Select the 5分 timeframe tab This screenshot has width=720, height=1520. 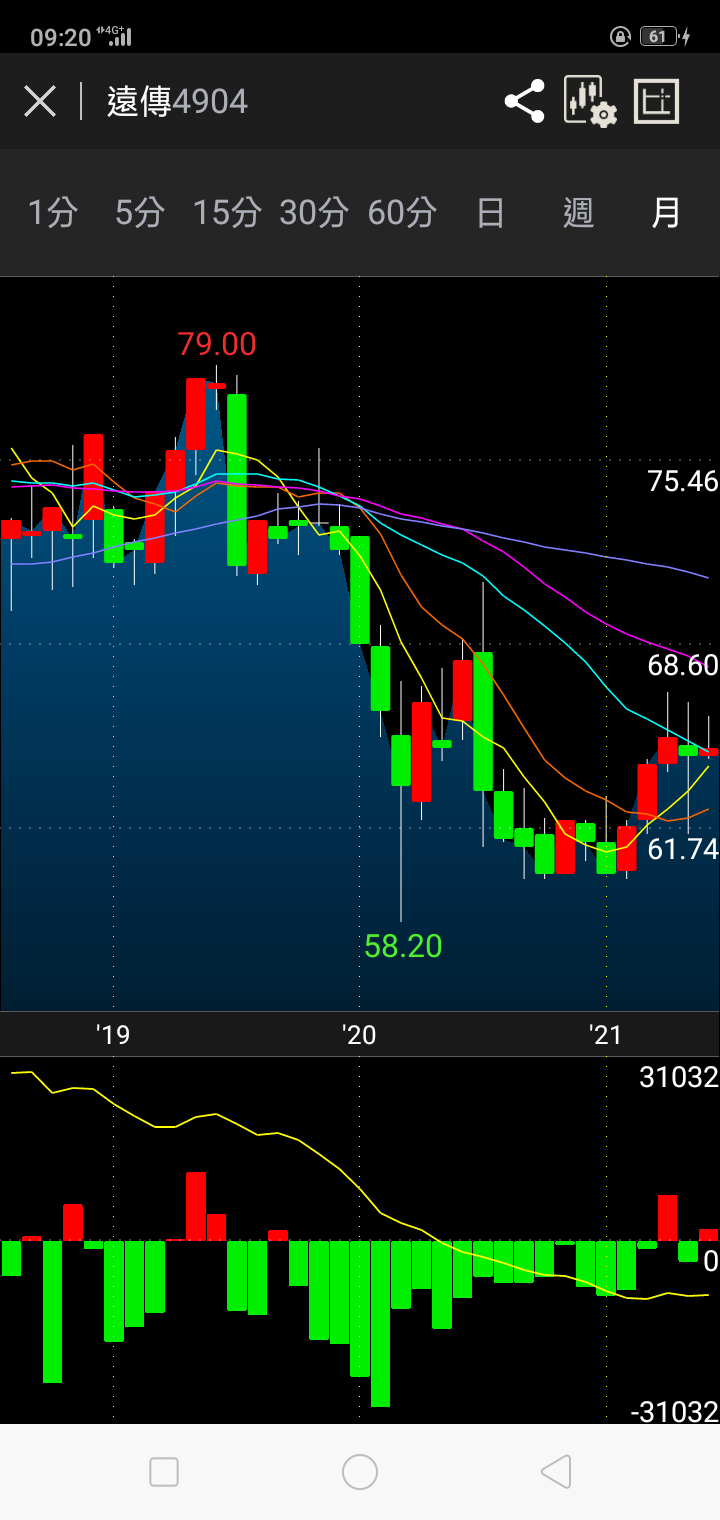pos(139,212)
